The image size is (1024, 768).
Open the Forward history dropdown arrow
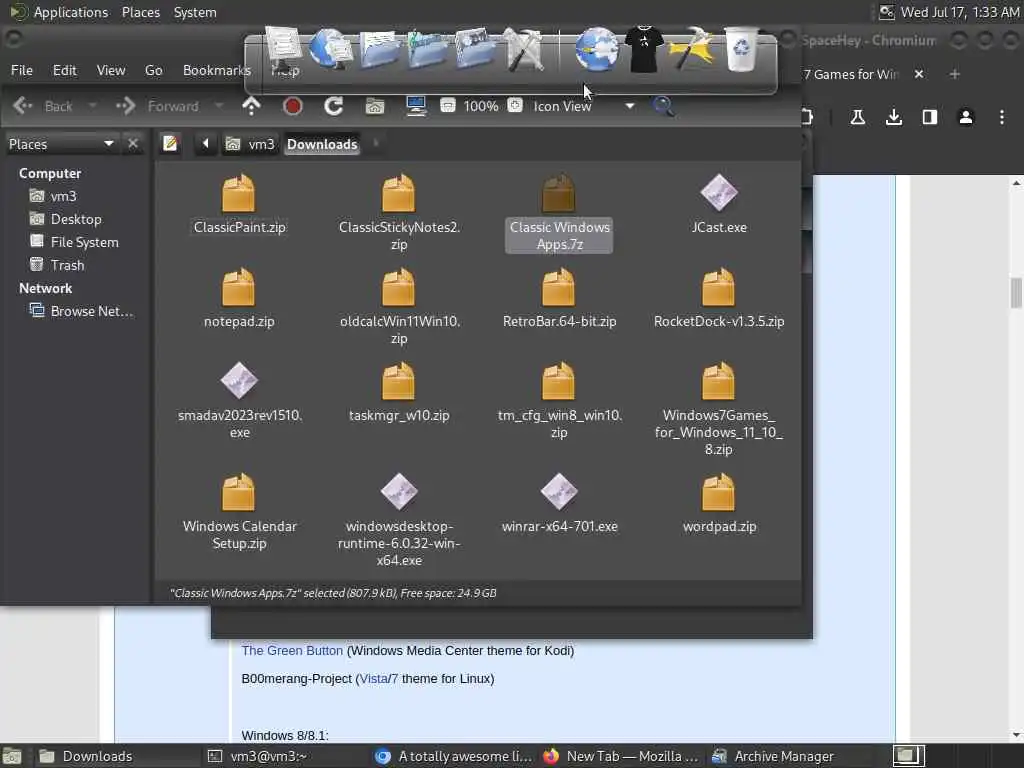tap(219, 106)
